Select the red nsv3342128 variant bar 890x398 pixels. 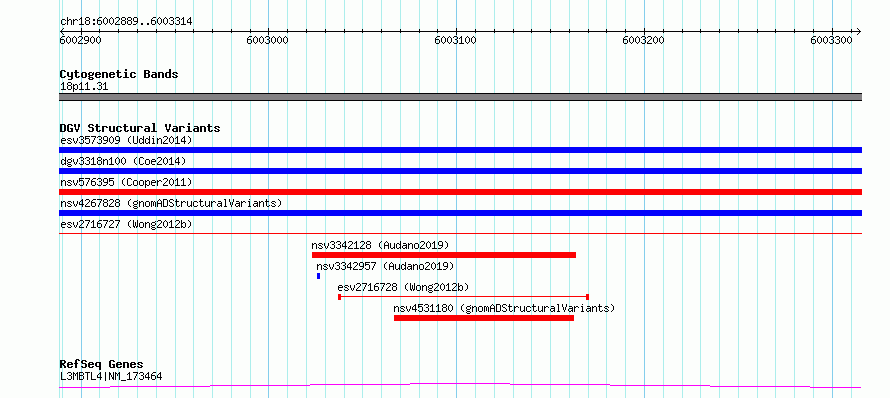click(444, 255)
